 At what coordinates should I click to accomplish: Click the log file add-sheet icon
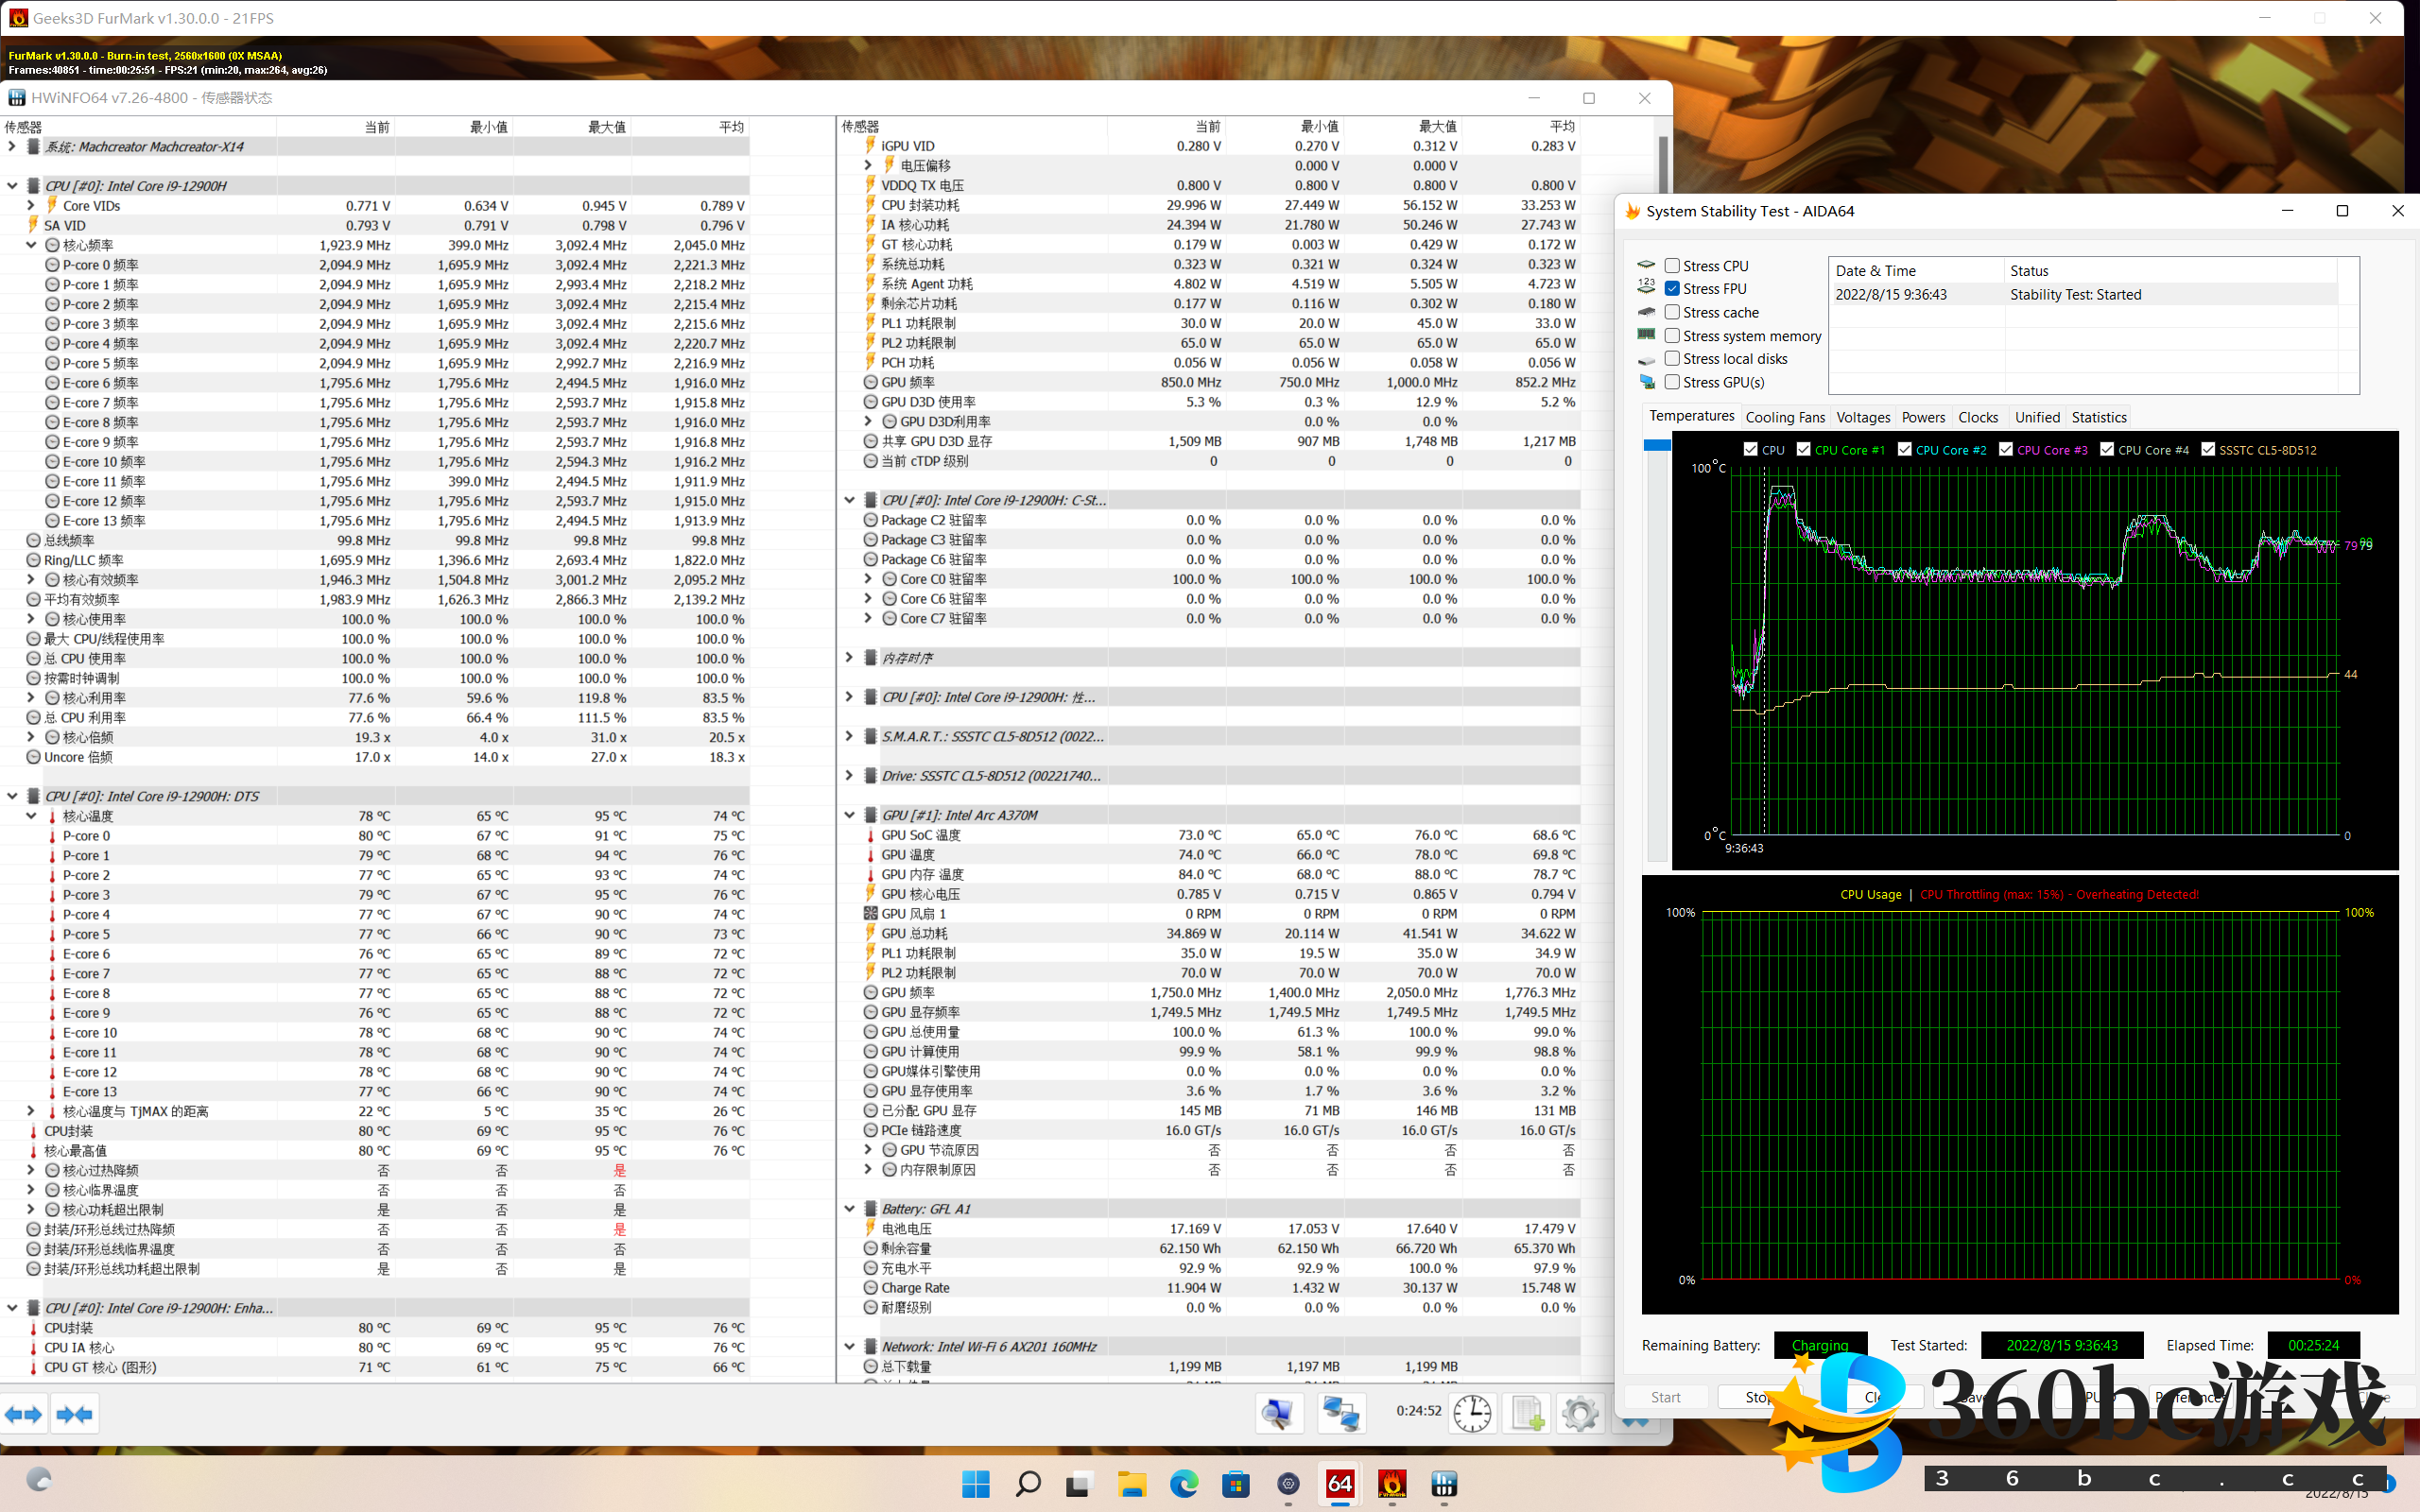point(1527,1414)
